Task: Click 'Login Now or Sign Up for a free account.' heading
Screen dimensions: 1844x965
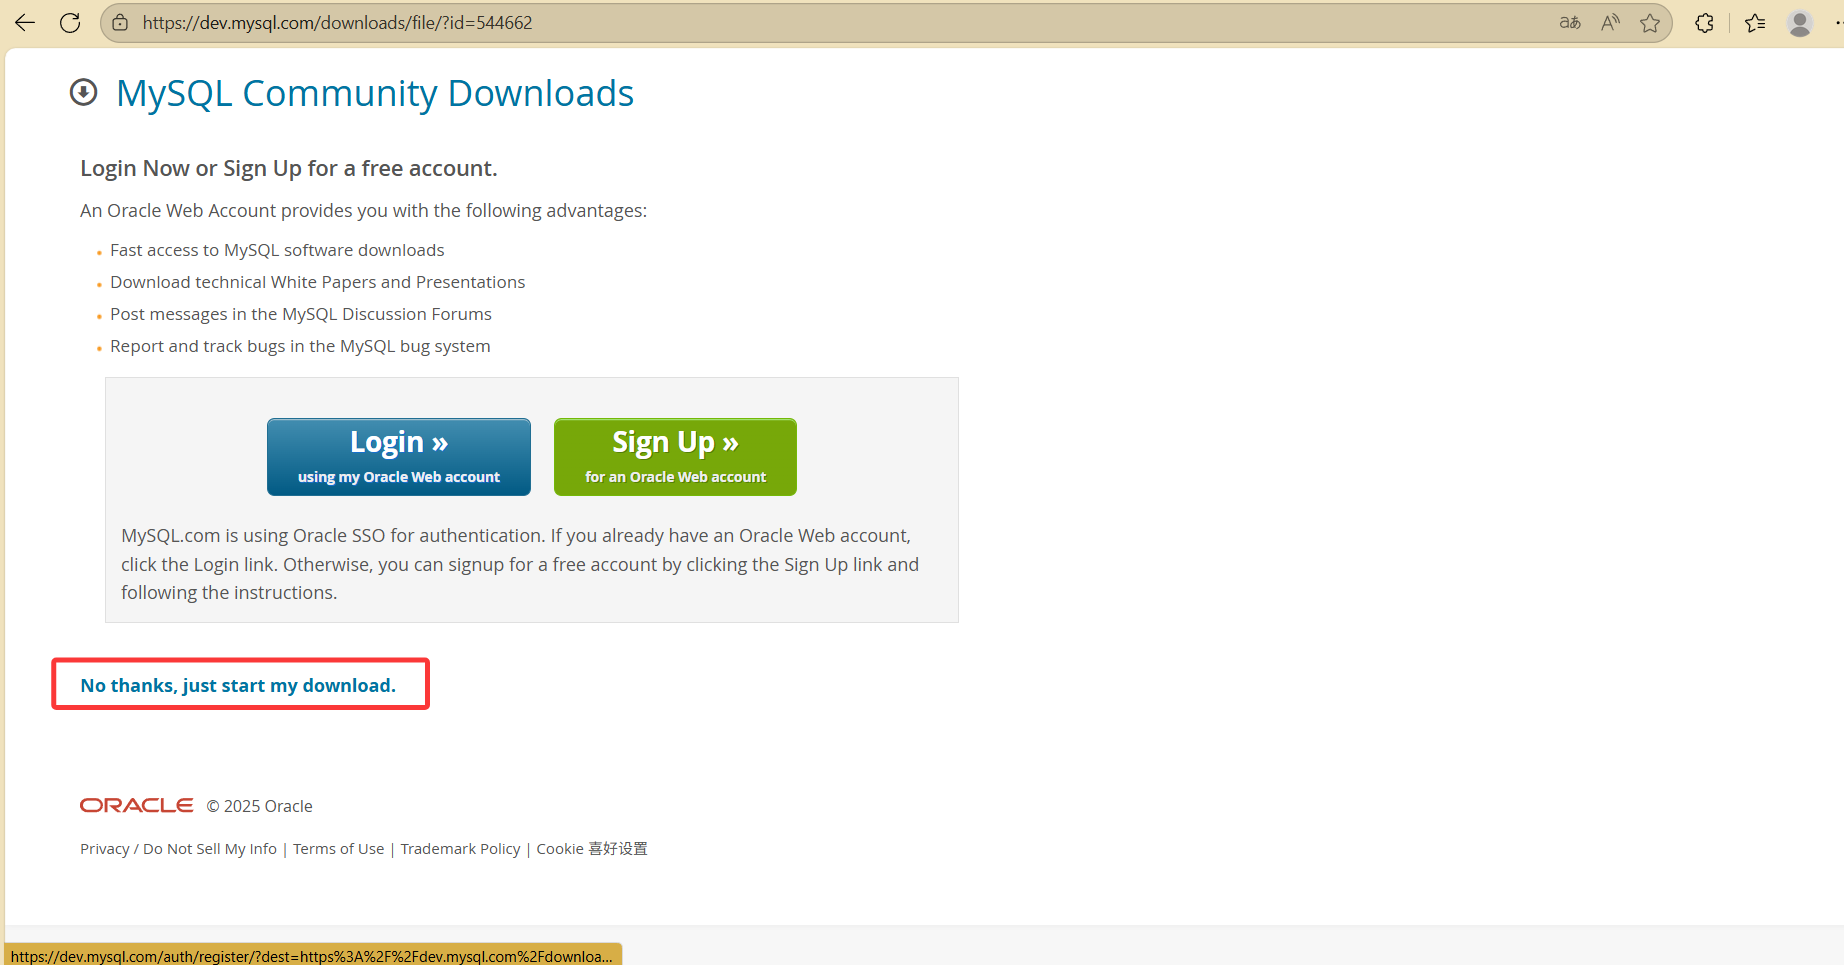Action: coord(289,168)
